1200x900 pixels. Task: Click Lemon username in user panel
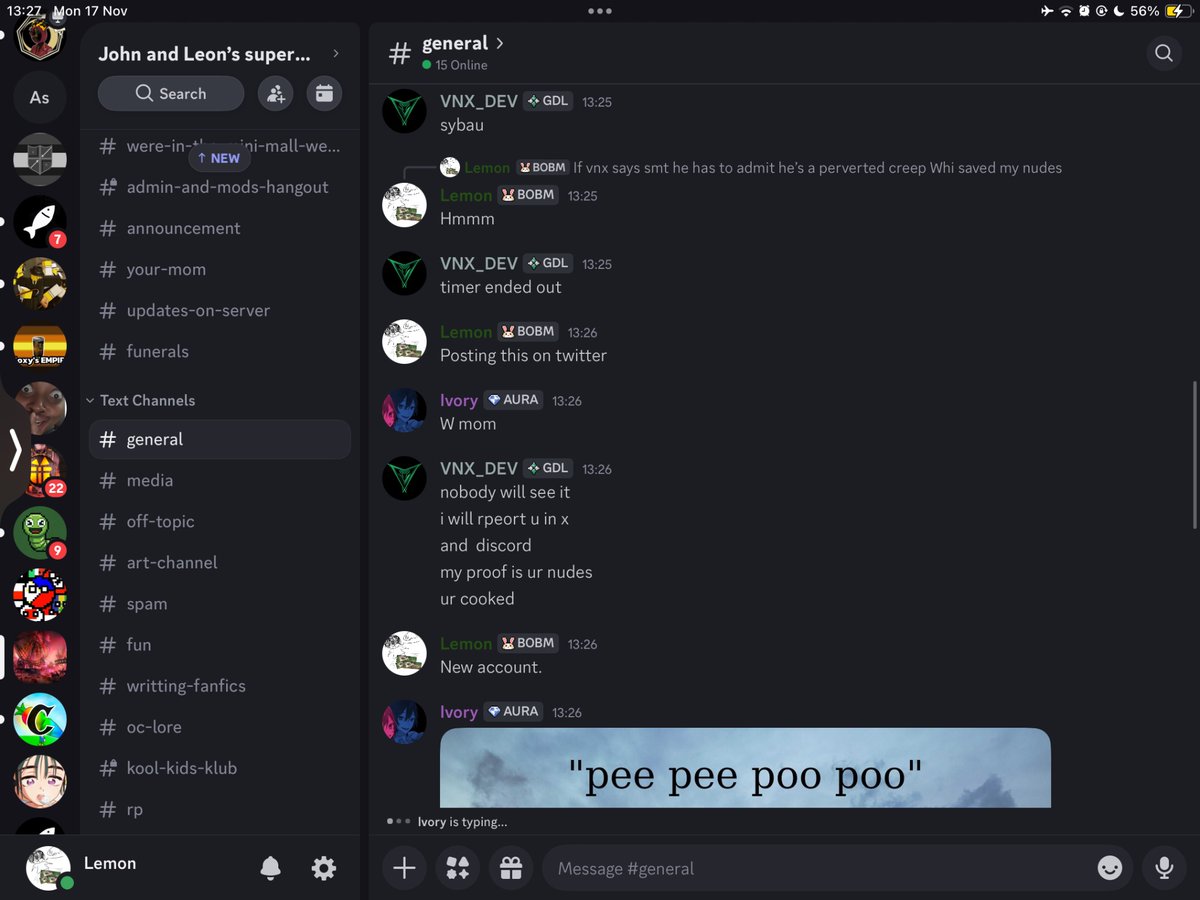[110, 863]
